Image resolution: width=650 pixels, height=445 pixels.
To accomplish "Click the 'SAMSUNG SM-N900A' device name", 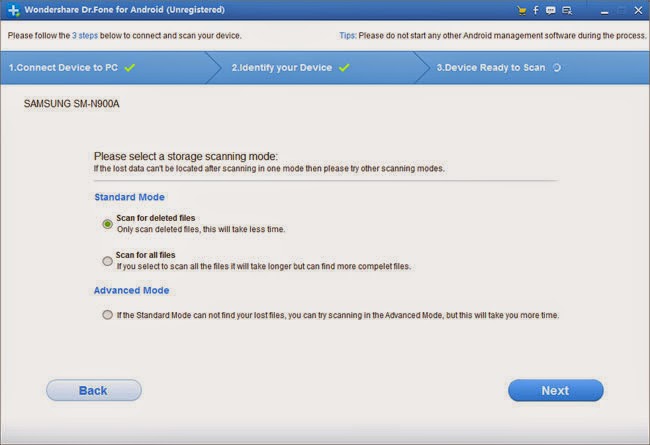I will pyautogui.click(x=71, y=104).
